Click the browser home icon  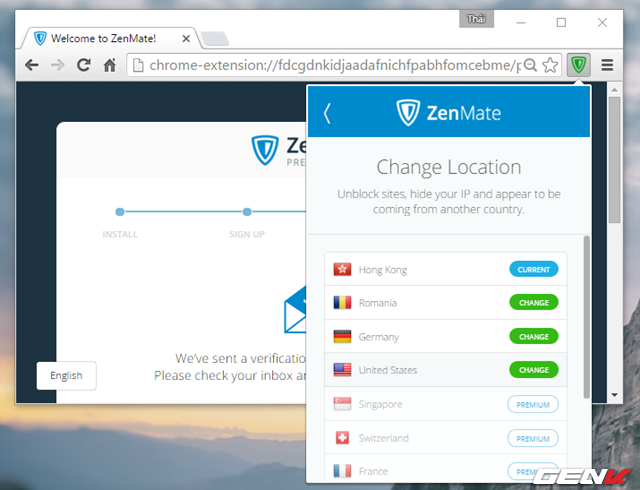[111, 65]
